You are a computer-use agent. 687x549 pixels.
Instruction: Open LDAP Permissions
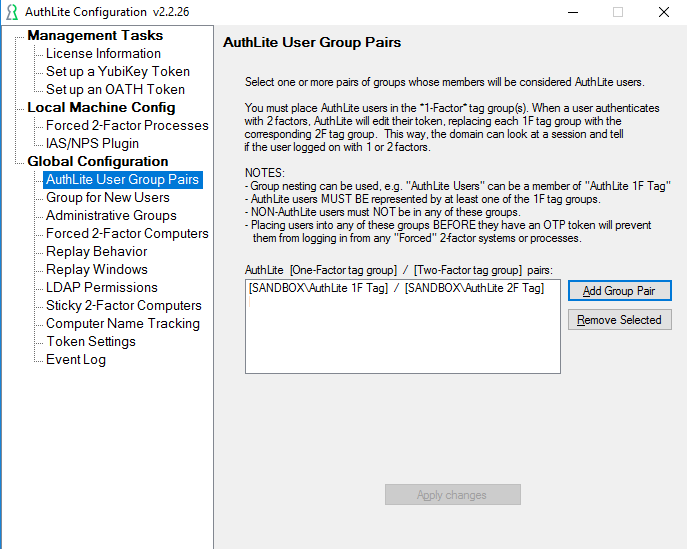tap(102, 287)
